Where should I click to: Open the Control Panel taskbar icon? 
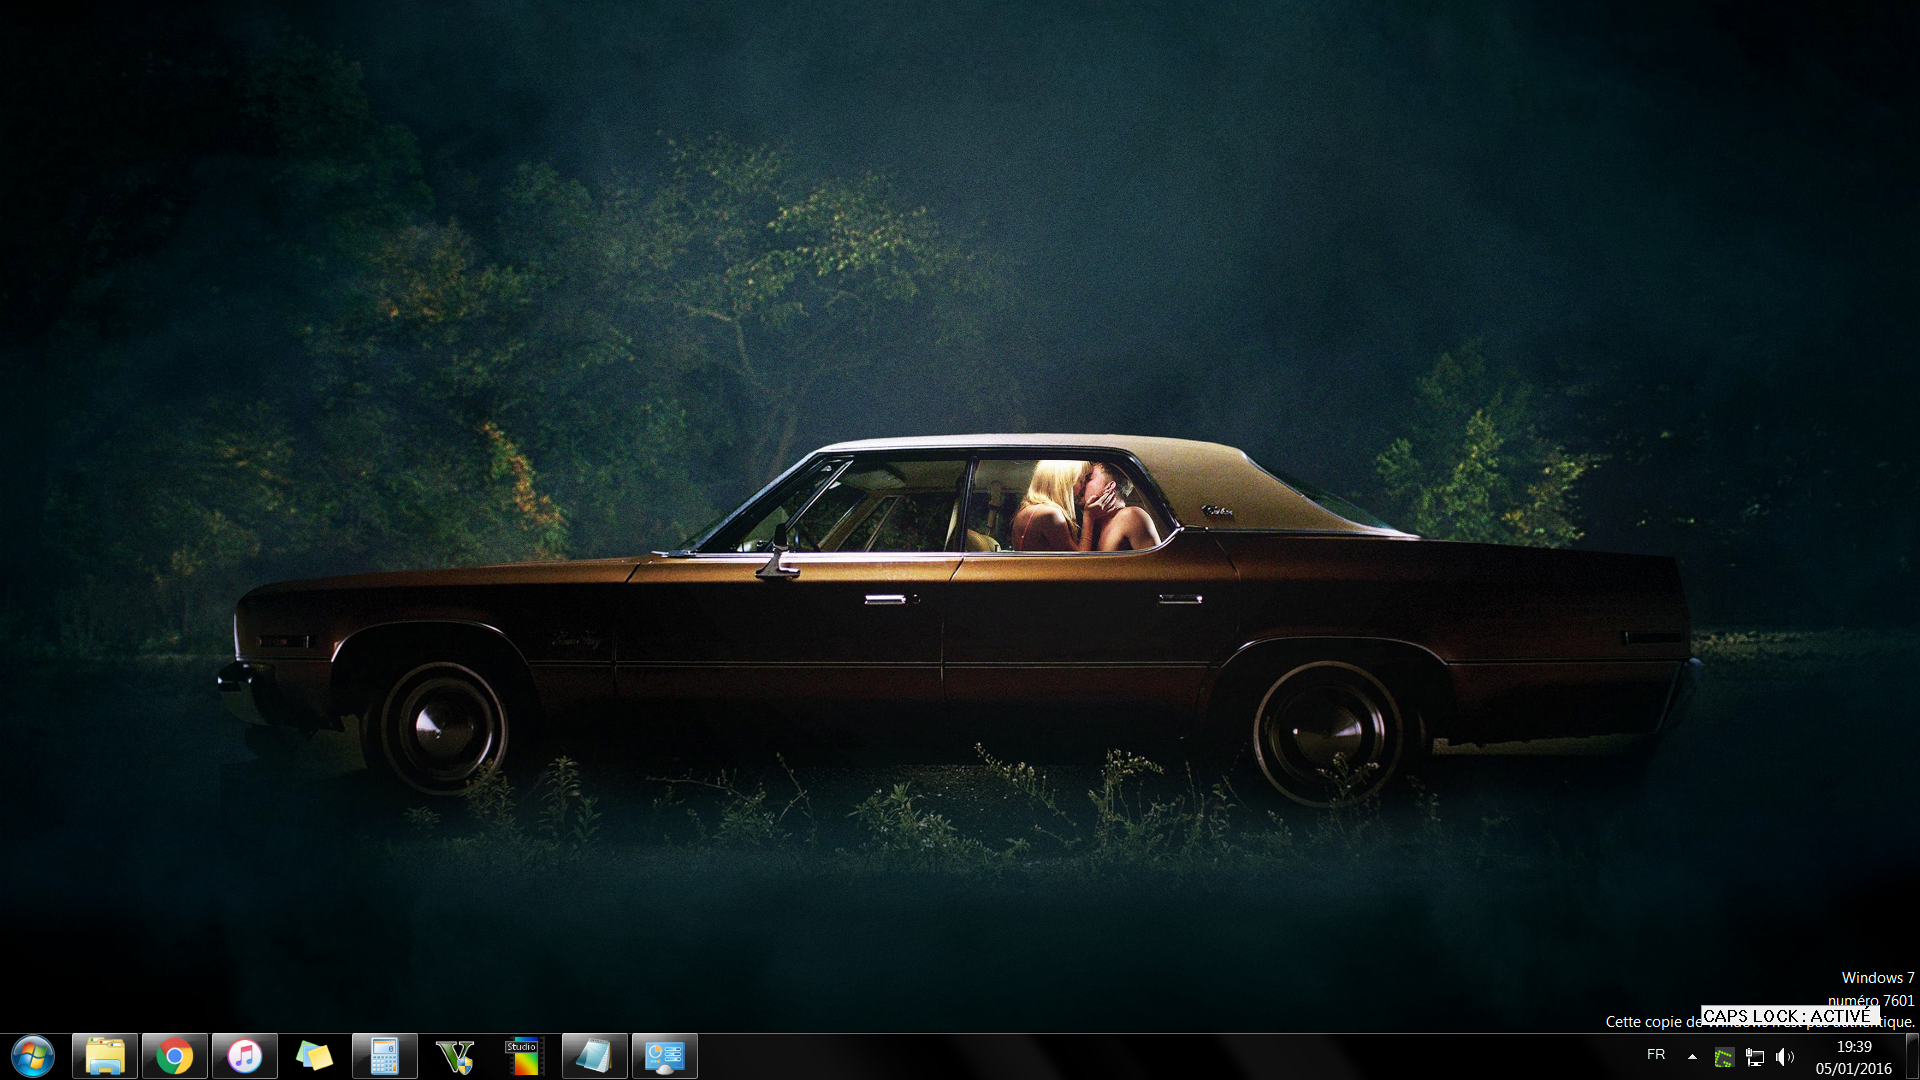(x=664, y=1056)
